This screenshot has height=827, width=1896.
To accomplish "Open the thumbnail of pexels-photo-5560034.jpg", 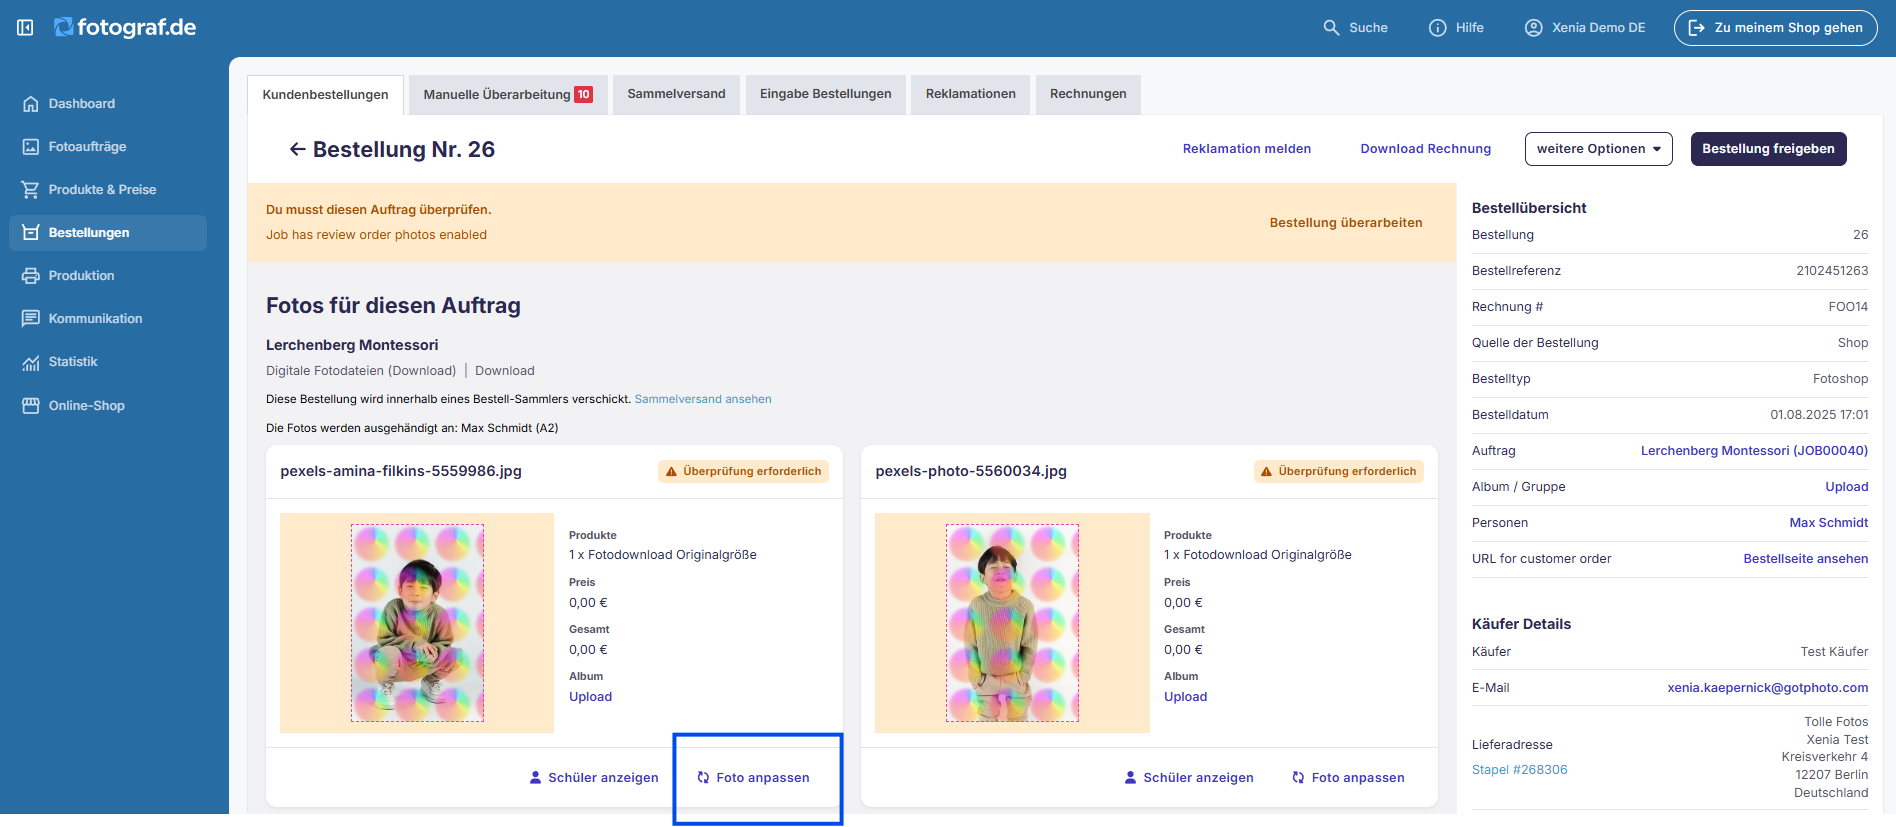I will pos(1012,623).
